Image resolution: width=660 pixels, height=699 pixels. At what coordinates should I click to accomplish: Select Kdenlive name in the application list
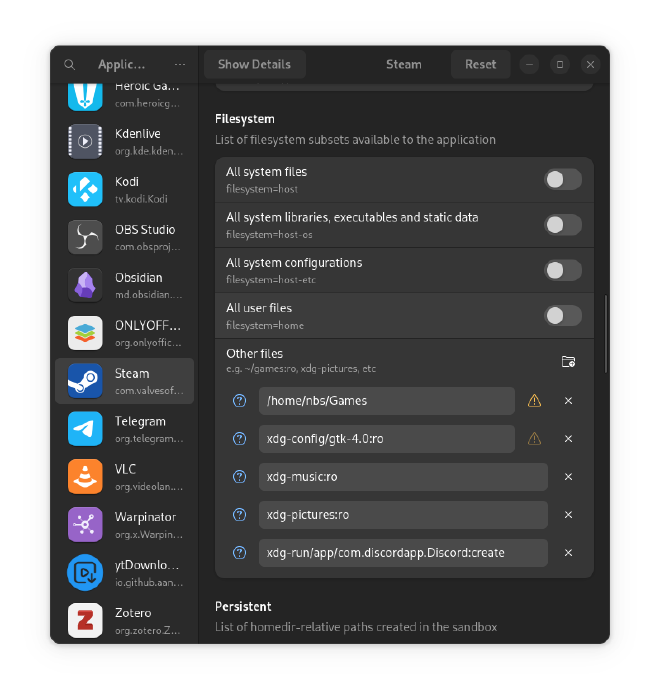(x=138, y=134)
